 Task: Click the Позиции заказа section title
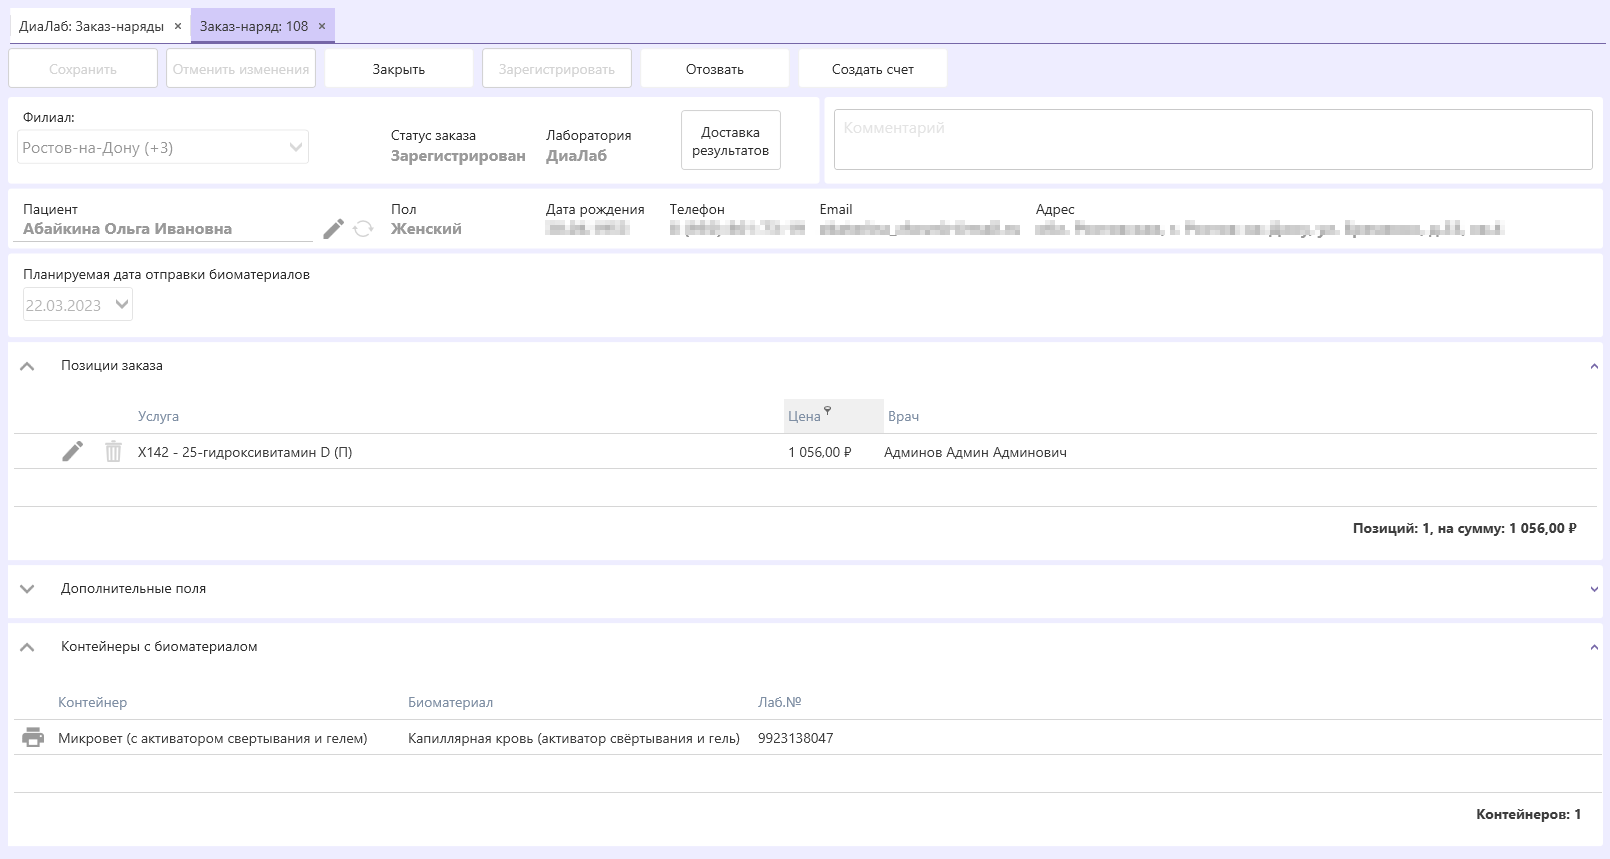pos(112,366)
